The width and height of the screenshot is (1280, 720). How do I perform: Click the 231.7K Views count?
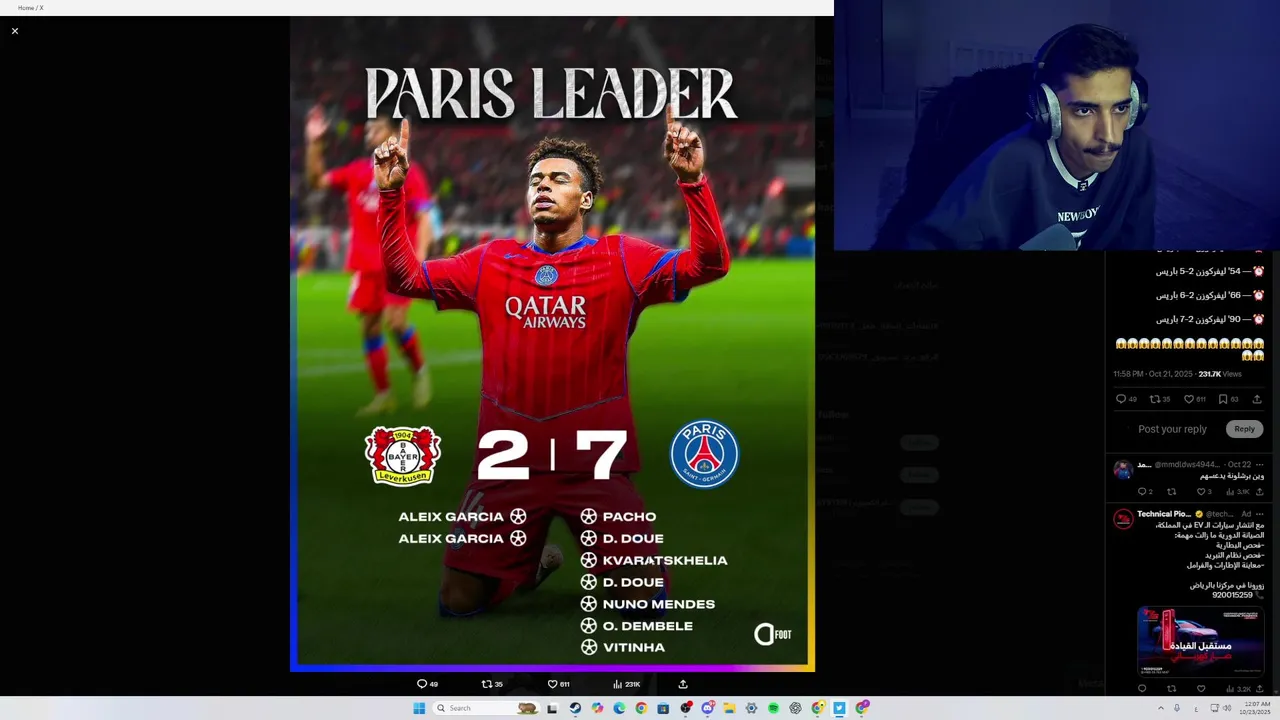1220,374
